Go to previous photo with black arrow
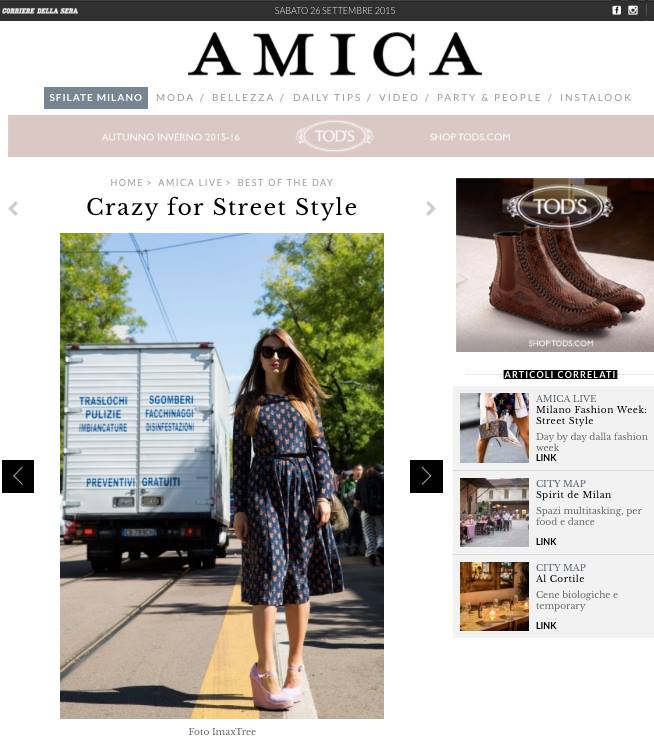654x747 pixels. (x=18, y=476)
